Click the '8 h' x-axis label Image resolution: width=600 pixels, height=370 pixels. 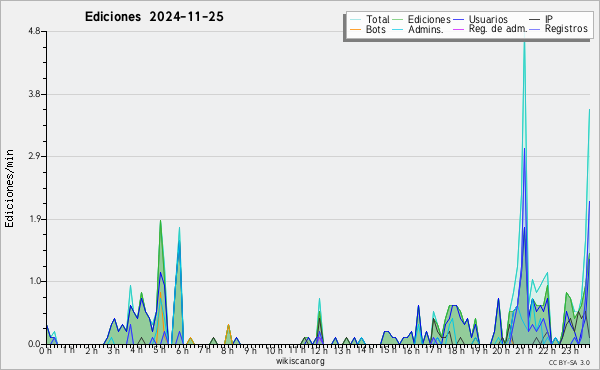point(227,351)
